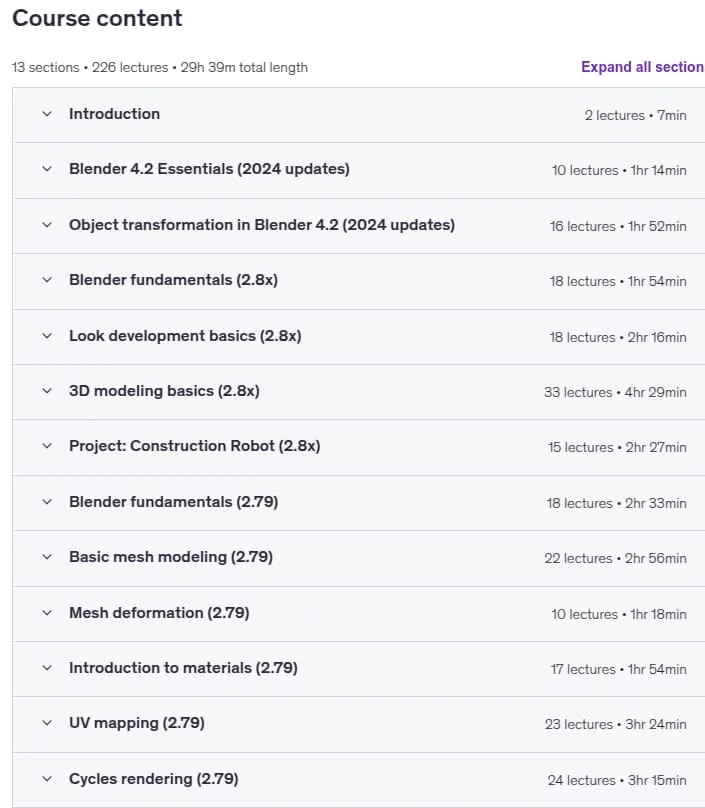Click the 24 lectures 3hr 15min label
This screenshot has width=705, height=808.
click(617, 781)
